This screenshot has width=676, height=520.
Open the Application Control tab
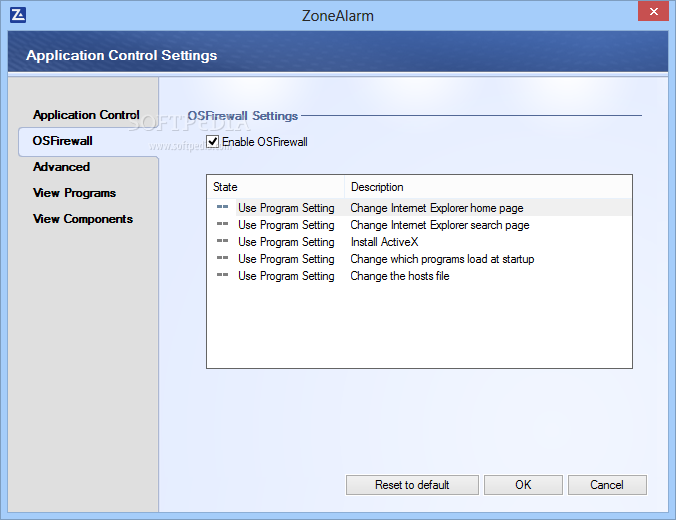[86, 115]
